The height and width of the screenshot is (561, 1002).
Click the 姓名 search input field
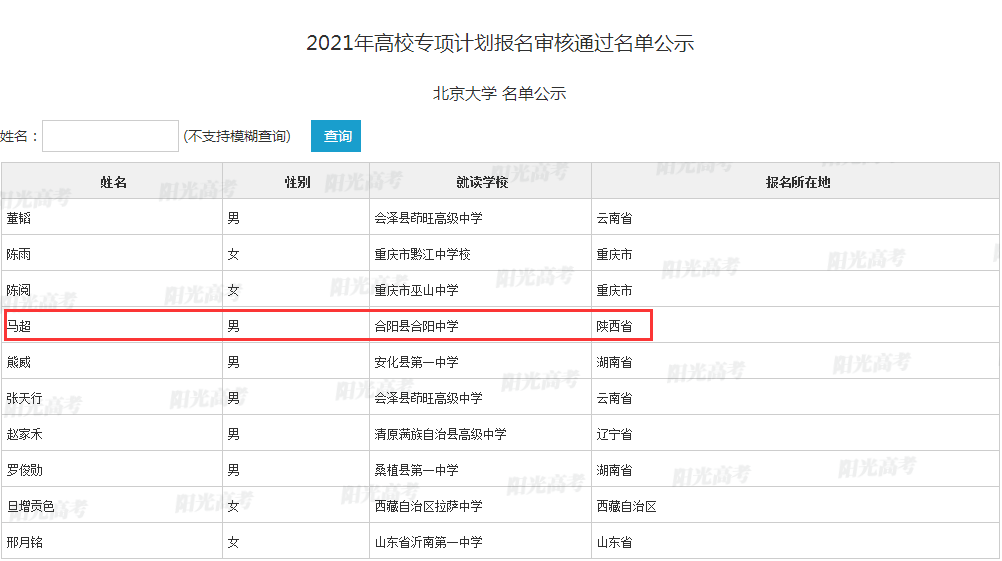(111, 136)
